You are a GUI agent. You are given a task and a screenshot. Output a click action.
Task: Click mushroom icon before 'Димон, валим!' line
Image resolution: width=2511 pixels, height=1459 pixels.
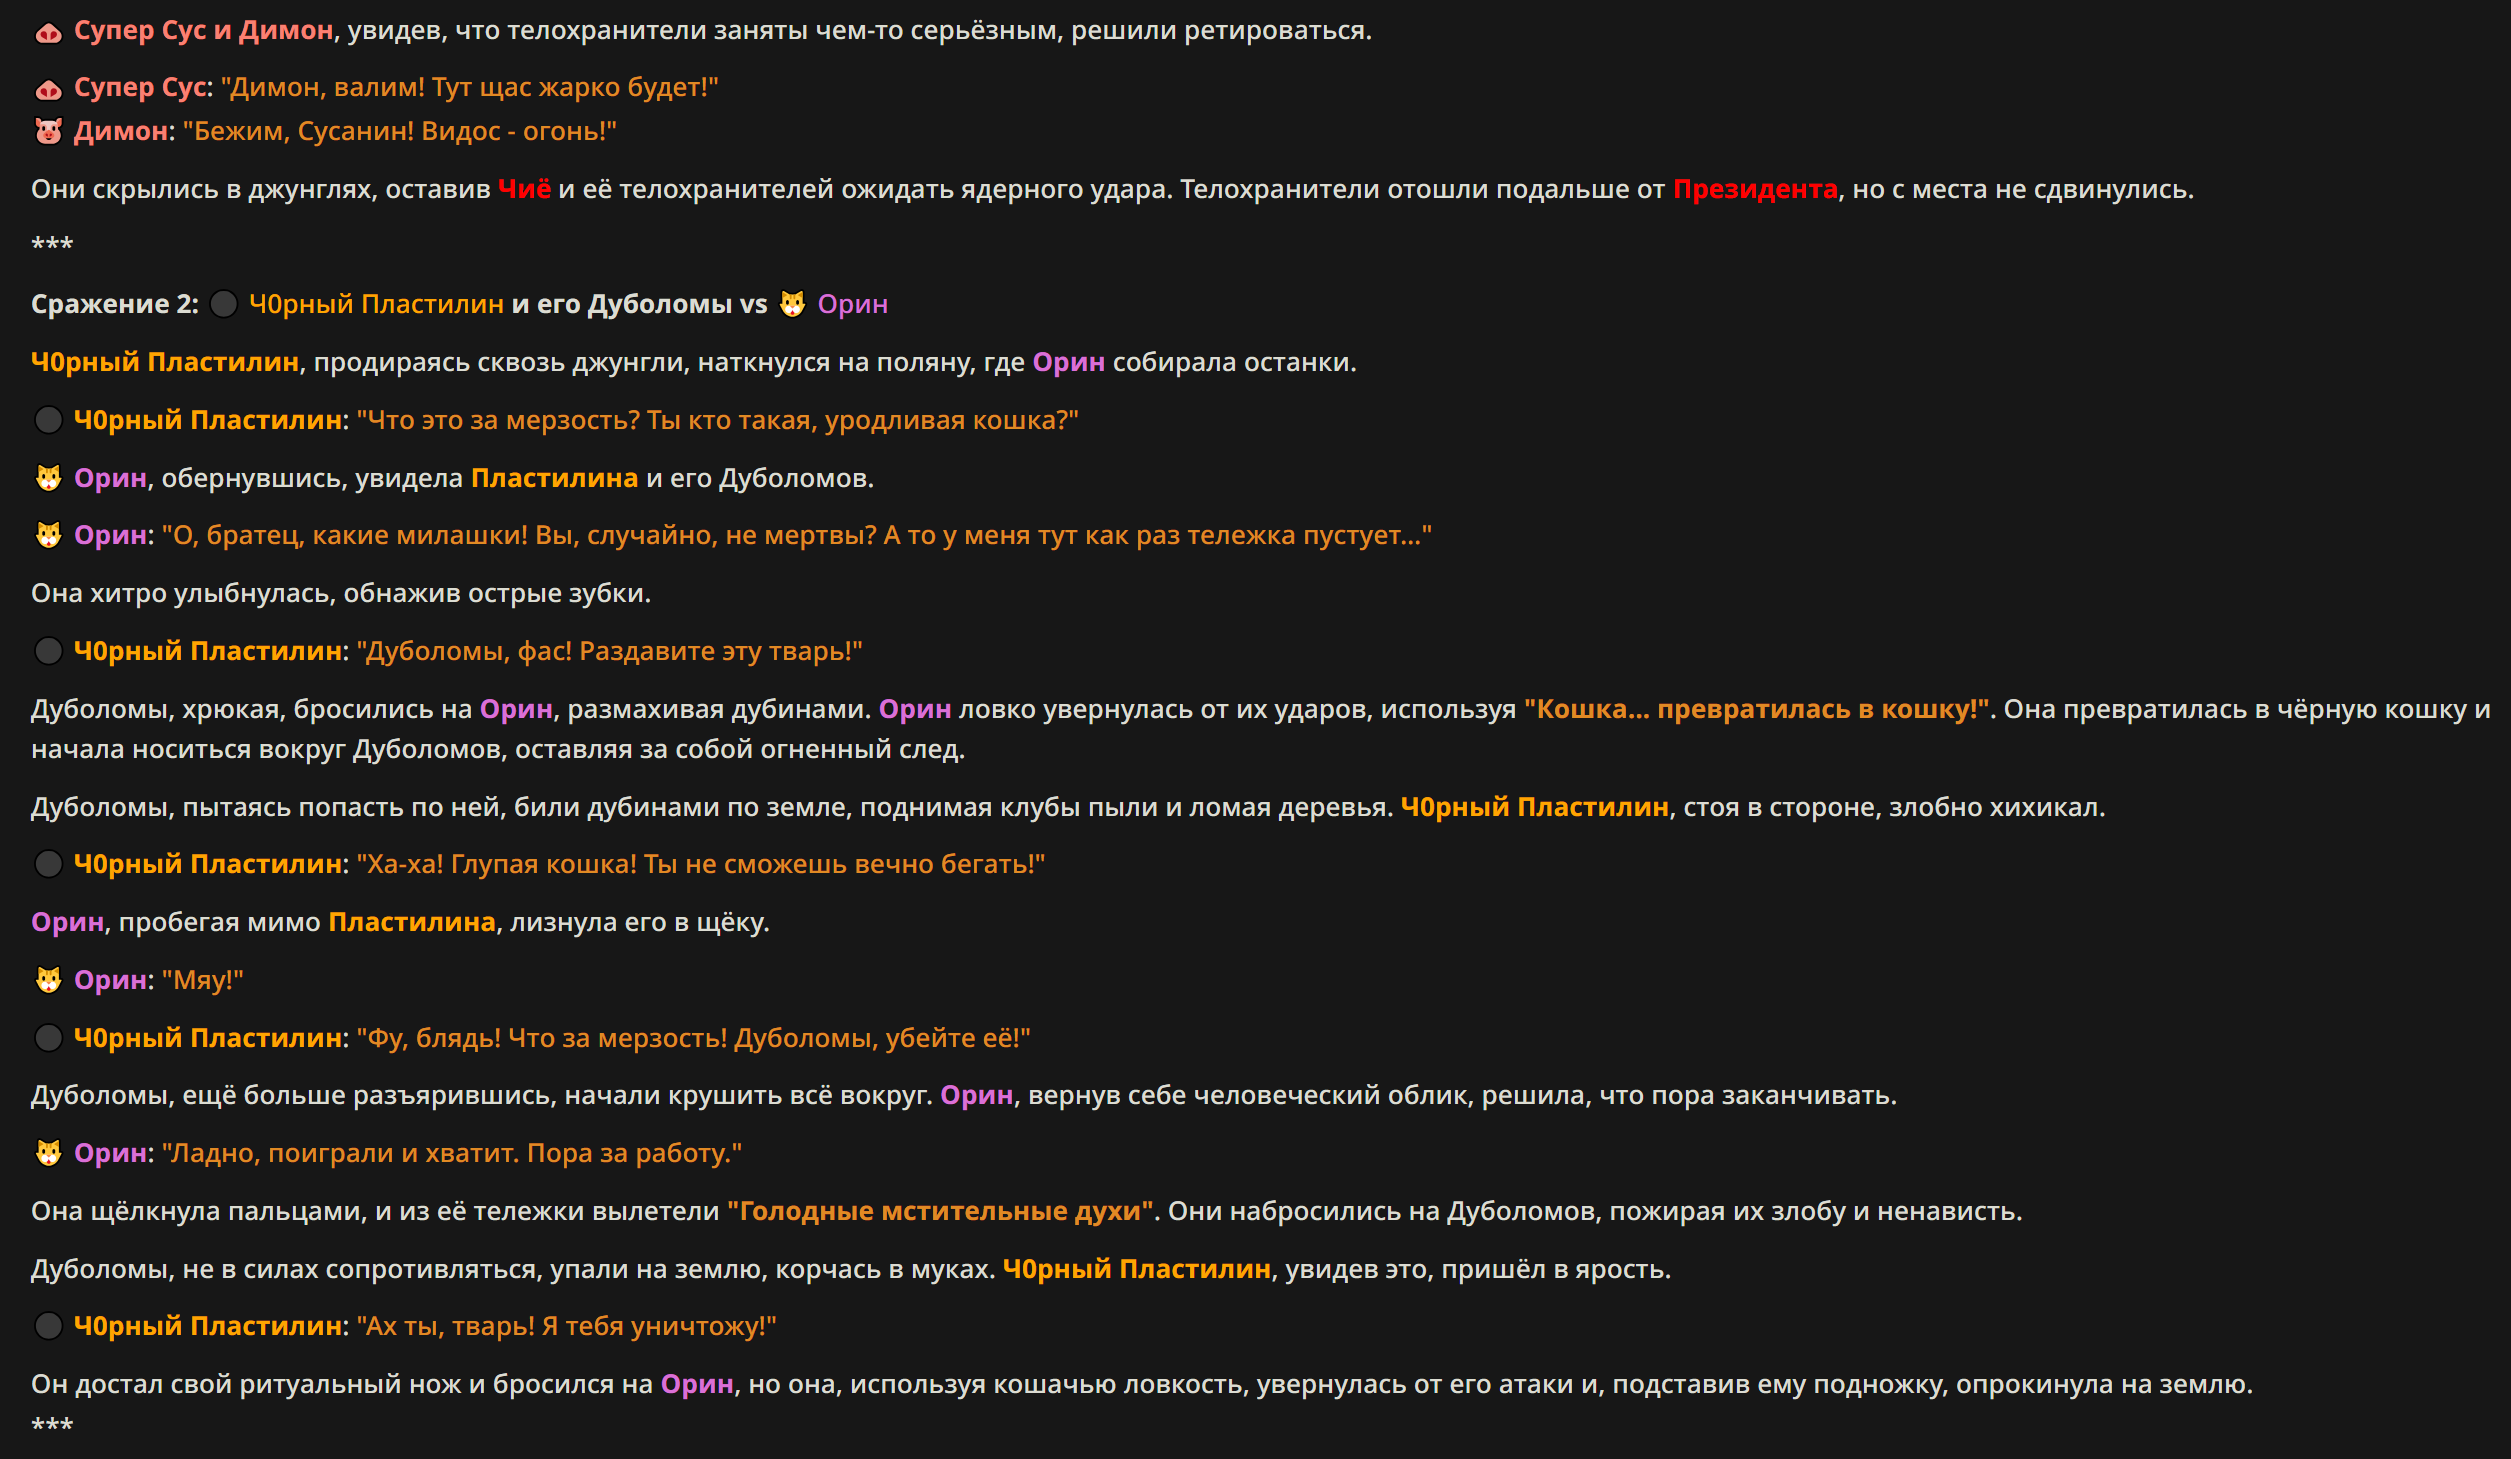point(48,89)
